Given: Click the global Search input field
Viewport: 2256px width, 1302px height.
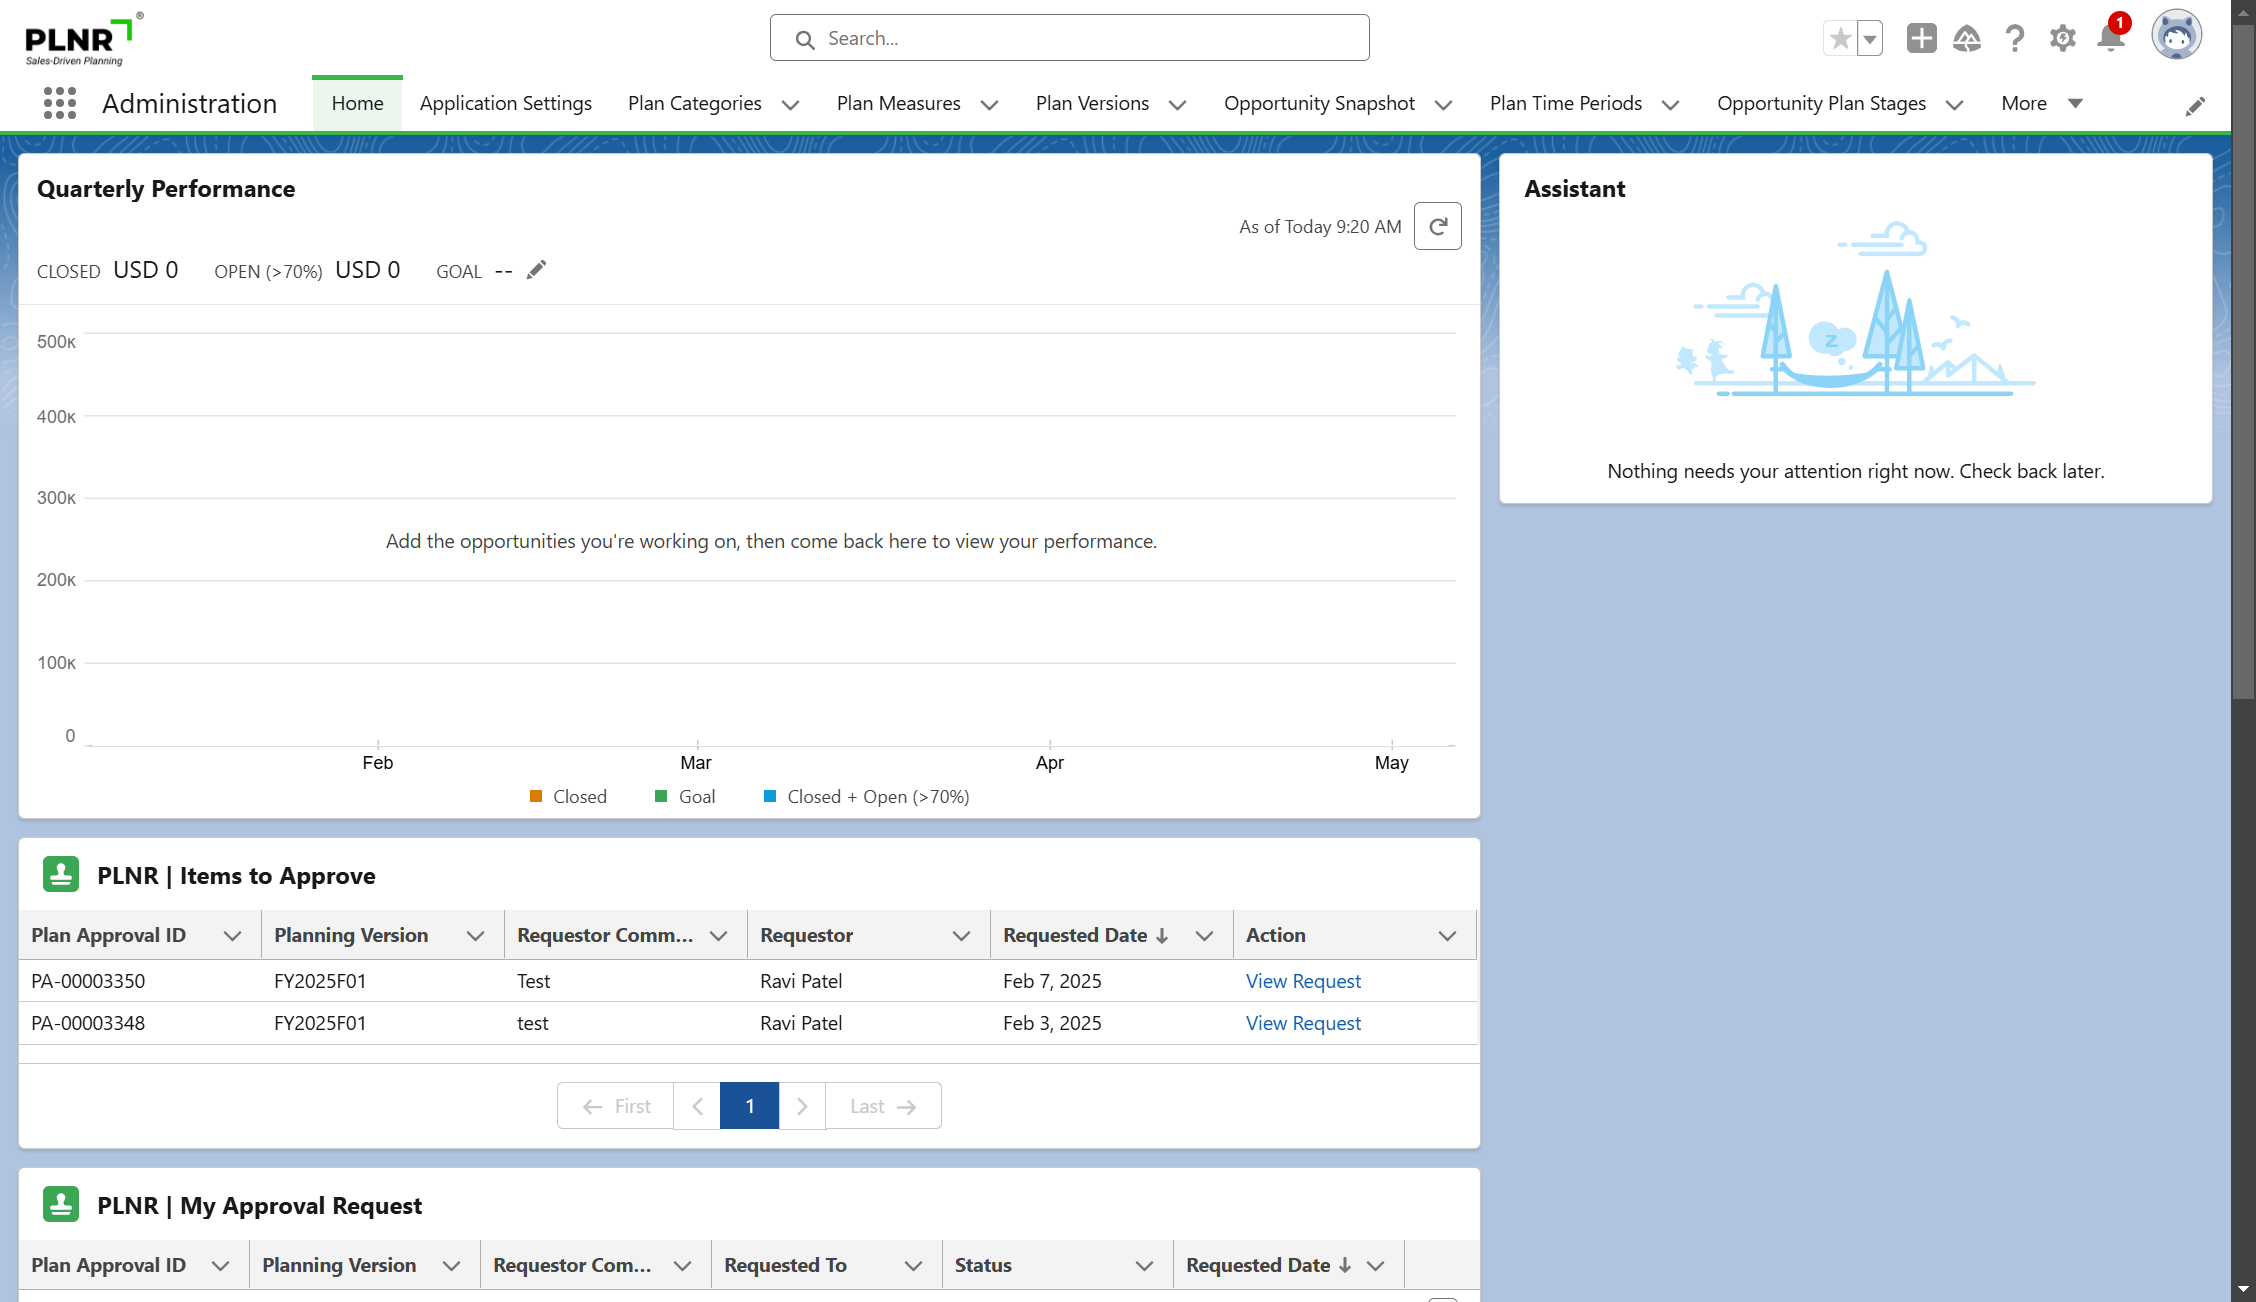Looking at the screenshot, I should click(x=1070, y=38).
